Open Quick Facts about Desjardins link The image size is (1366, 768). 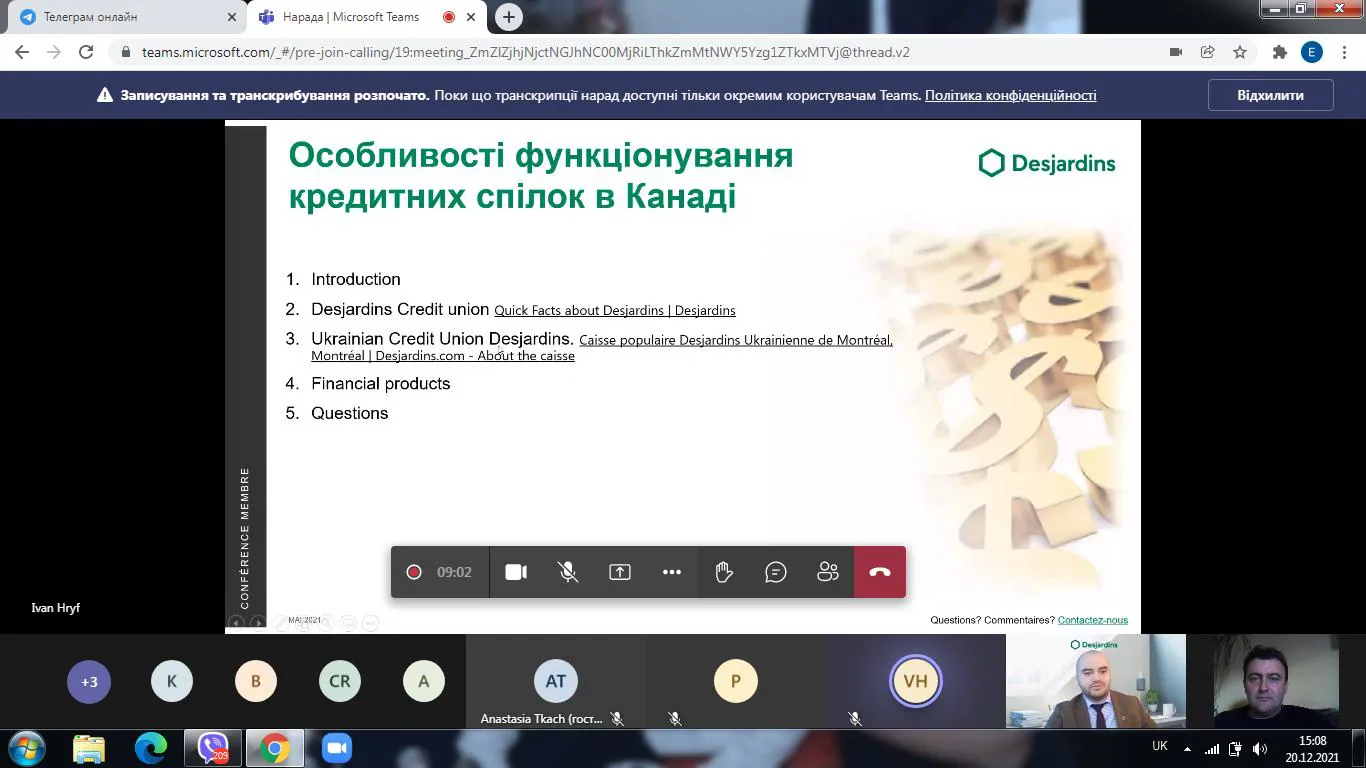pos(615,311)
